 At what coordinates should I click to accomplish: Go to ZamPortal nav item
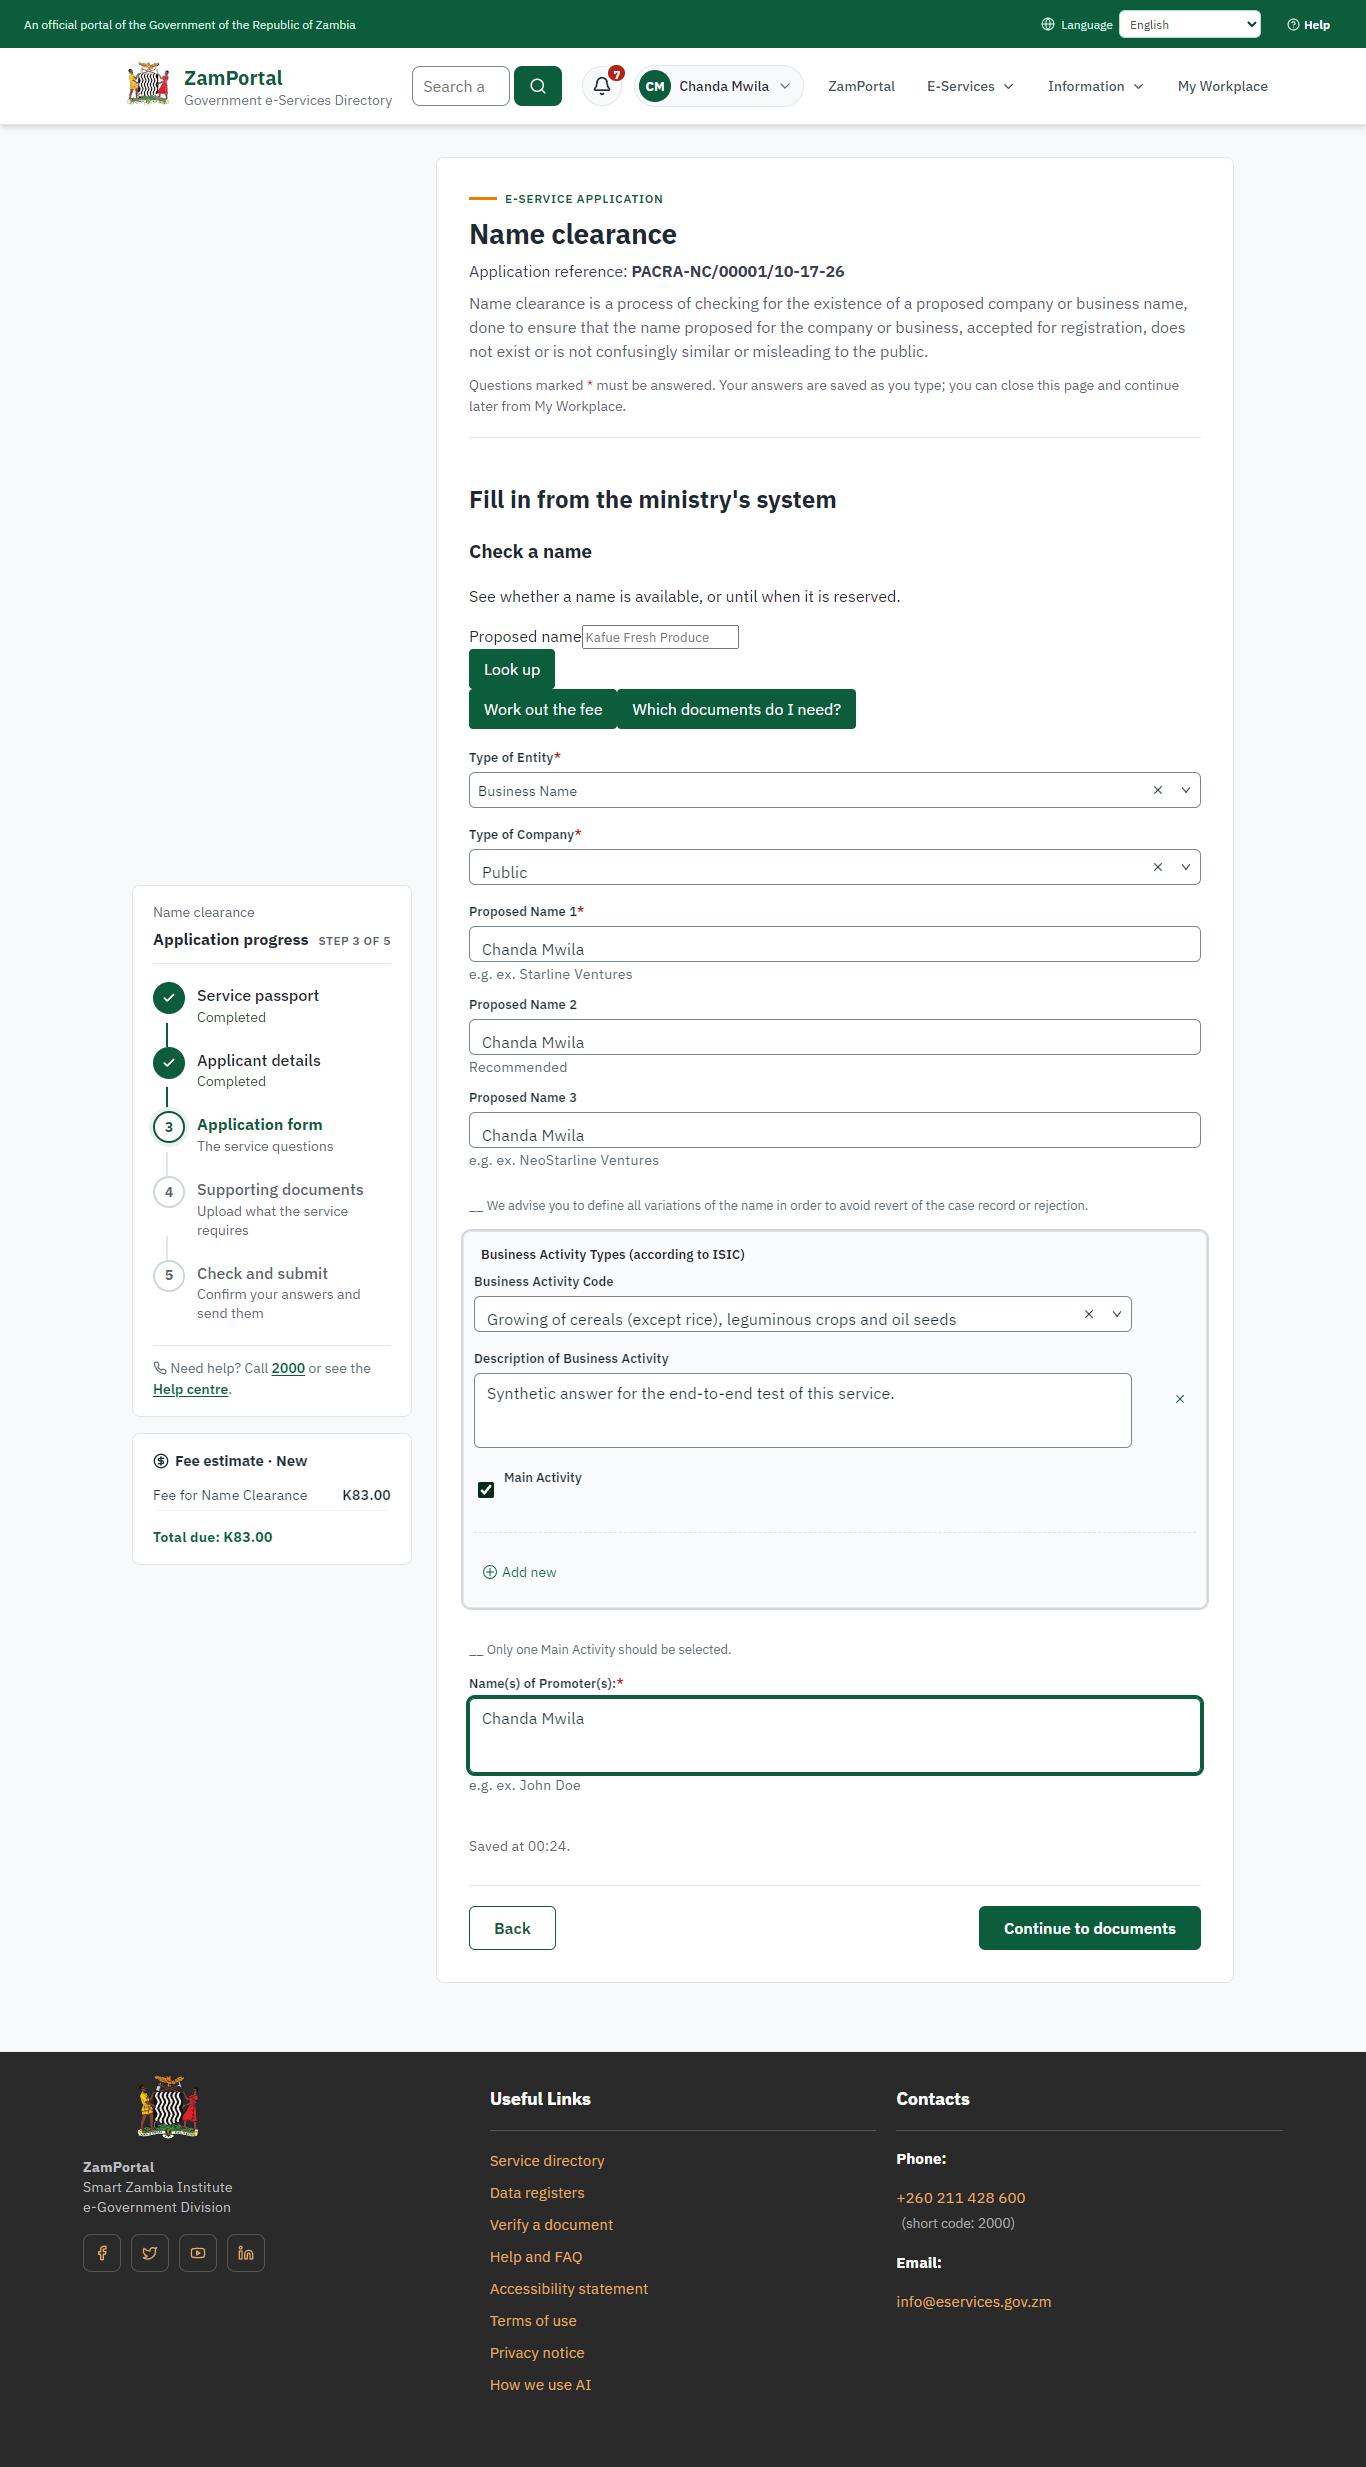861,86
